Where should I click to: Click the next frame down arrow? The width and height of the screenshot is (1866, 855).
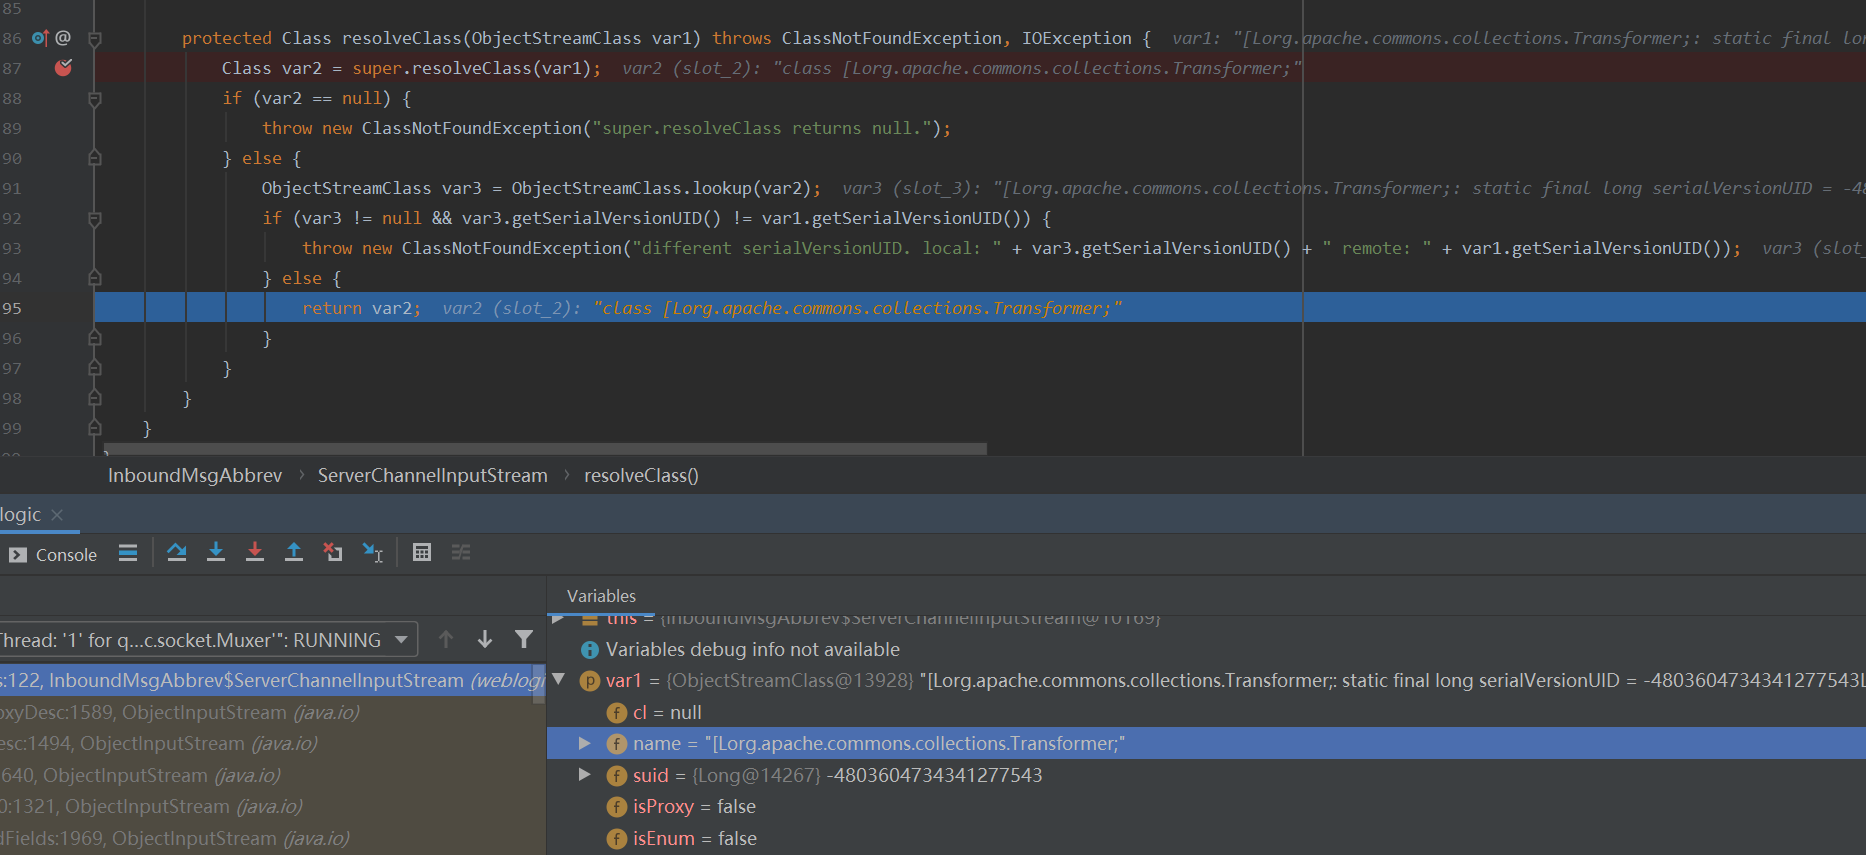pyautogui.click(x=485, y=639)
